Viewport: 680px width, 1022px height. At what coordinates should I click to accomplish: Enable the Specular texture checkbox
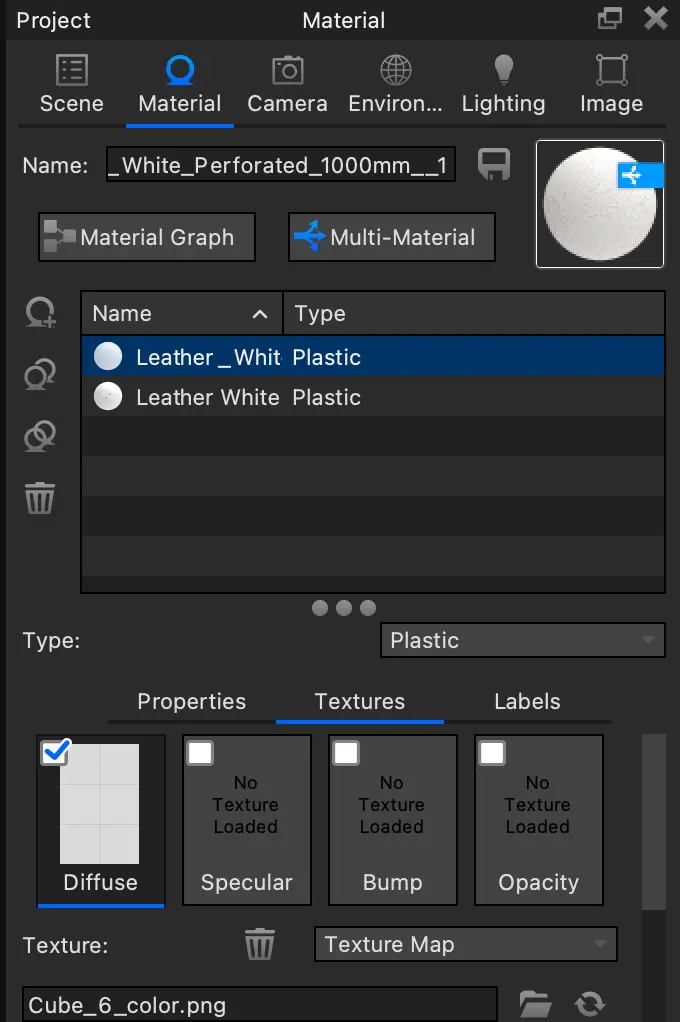point(200,753)
